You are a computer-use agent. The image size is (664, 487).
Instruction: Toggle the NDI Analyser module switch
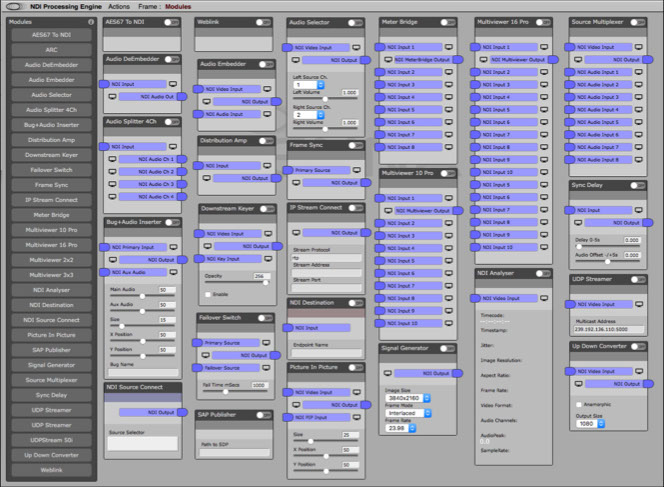[x=543, y=274]
